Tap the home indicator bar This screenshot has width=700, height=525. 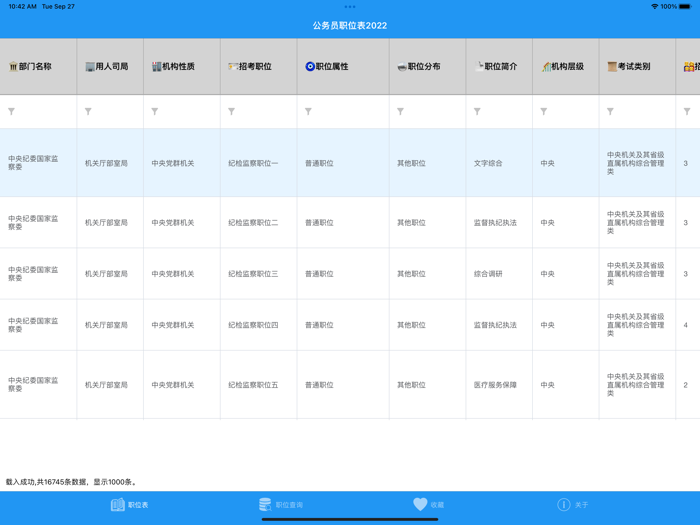pos(350,520)
